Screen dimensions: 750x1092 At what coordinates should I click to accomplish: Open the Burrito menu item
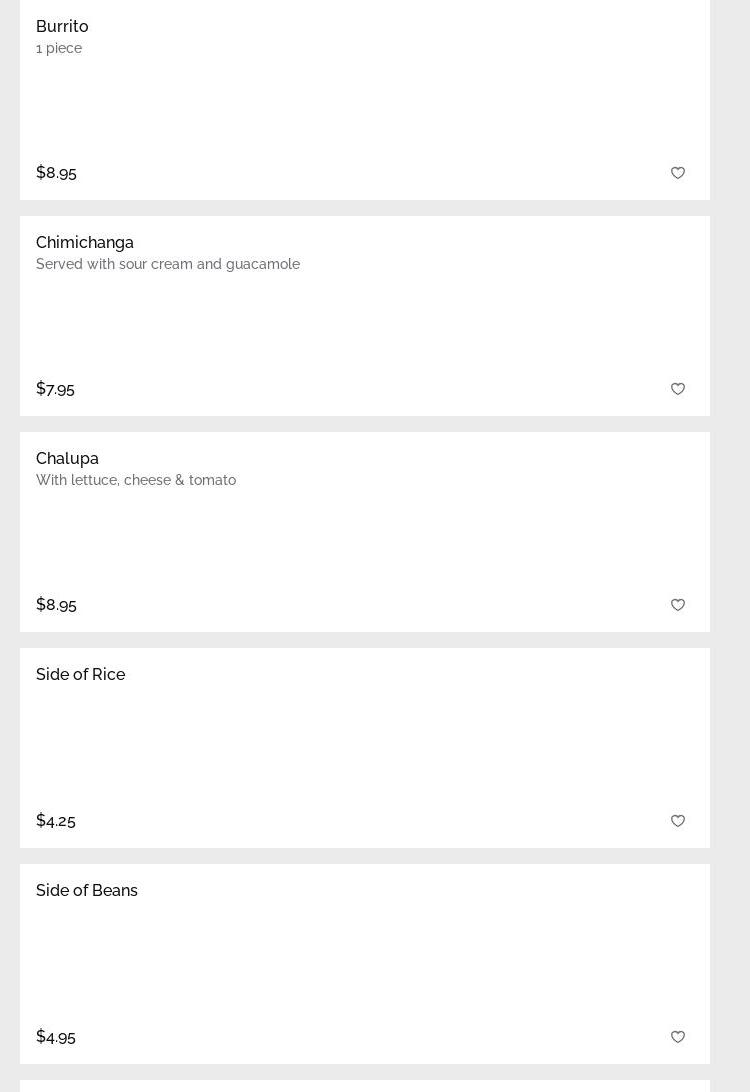coord(62,26)
